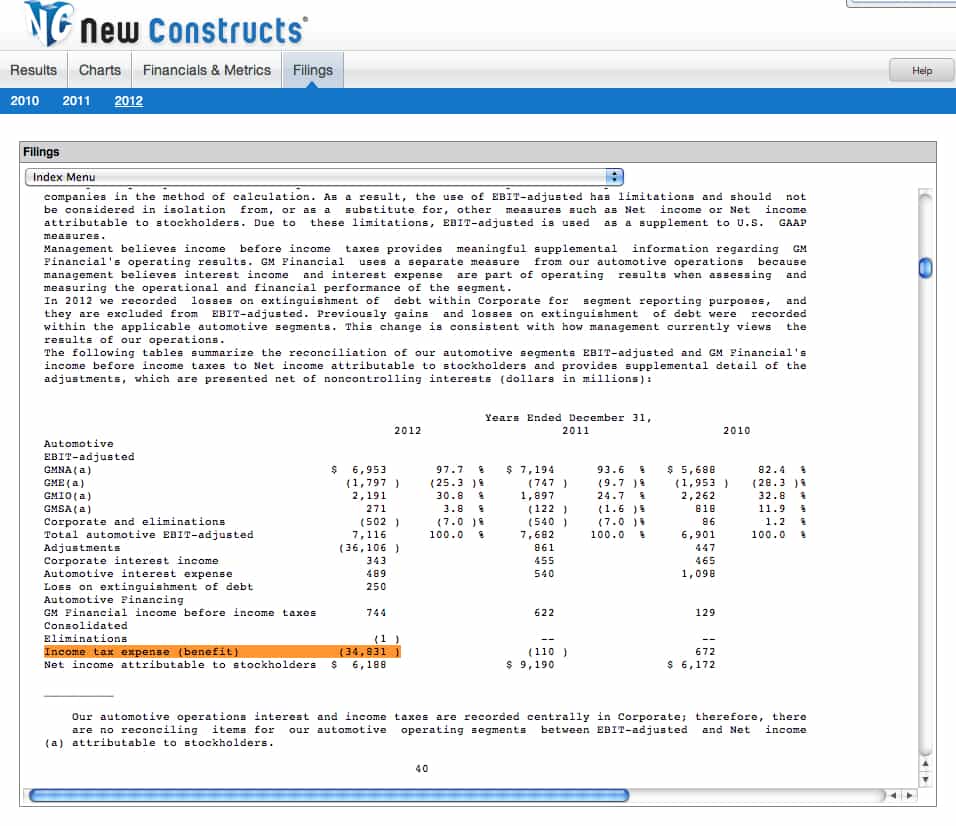Click Corporate interest income label
Image resolution: width=956 pixels, height=826 pixels.
(131, 560)
